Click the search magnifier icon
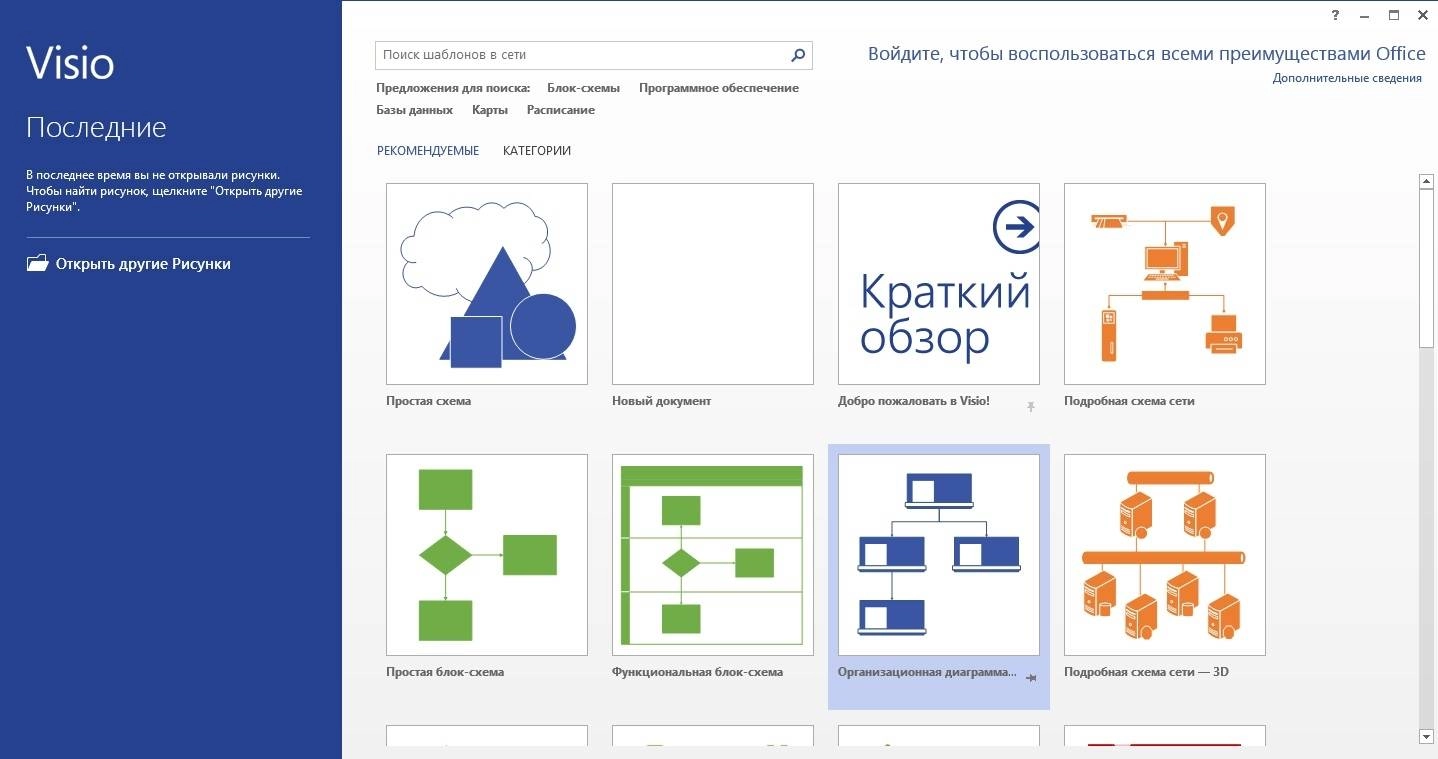The width and height of the screenshot is (1438, 759). 798,55
